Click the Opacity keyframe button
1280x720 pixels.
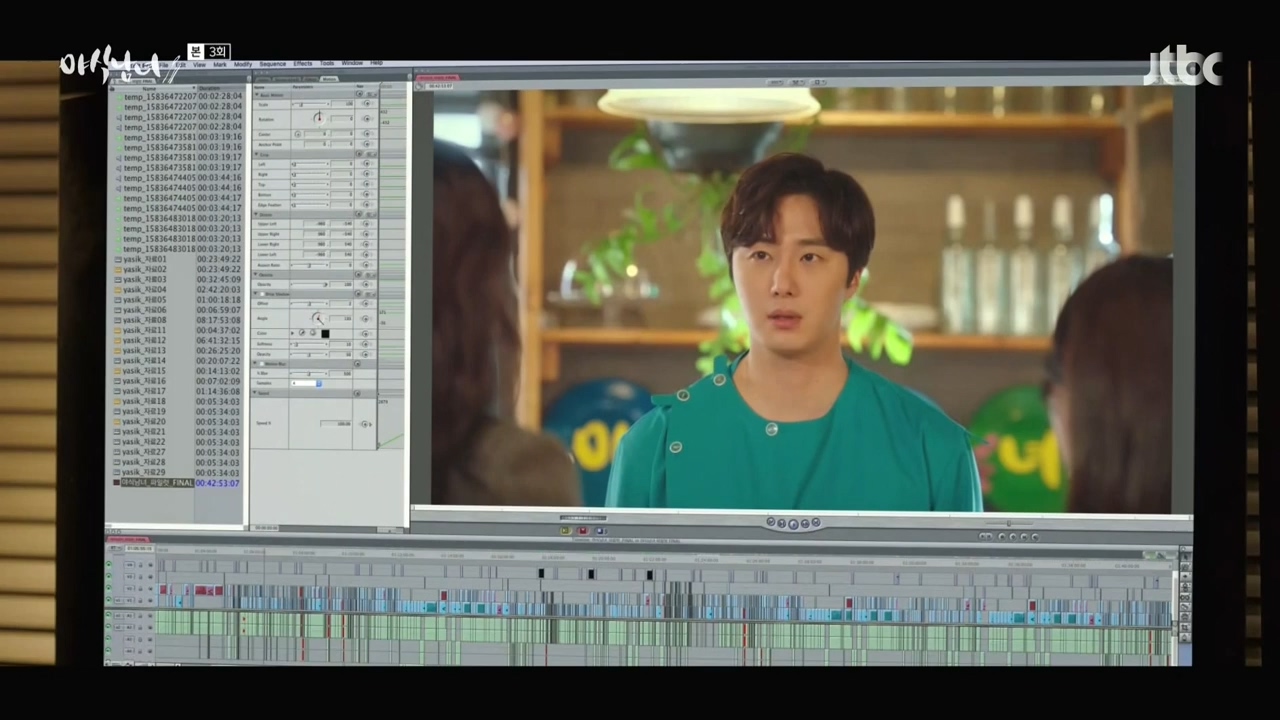click(367, 284)
